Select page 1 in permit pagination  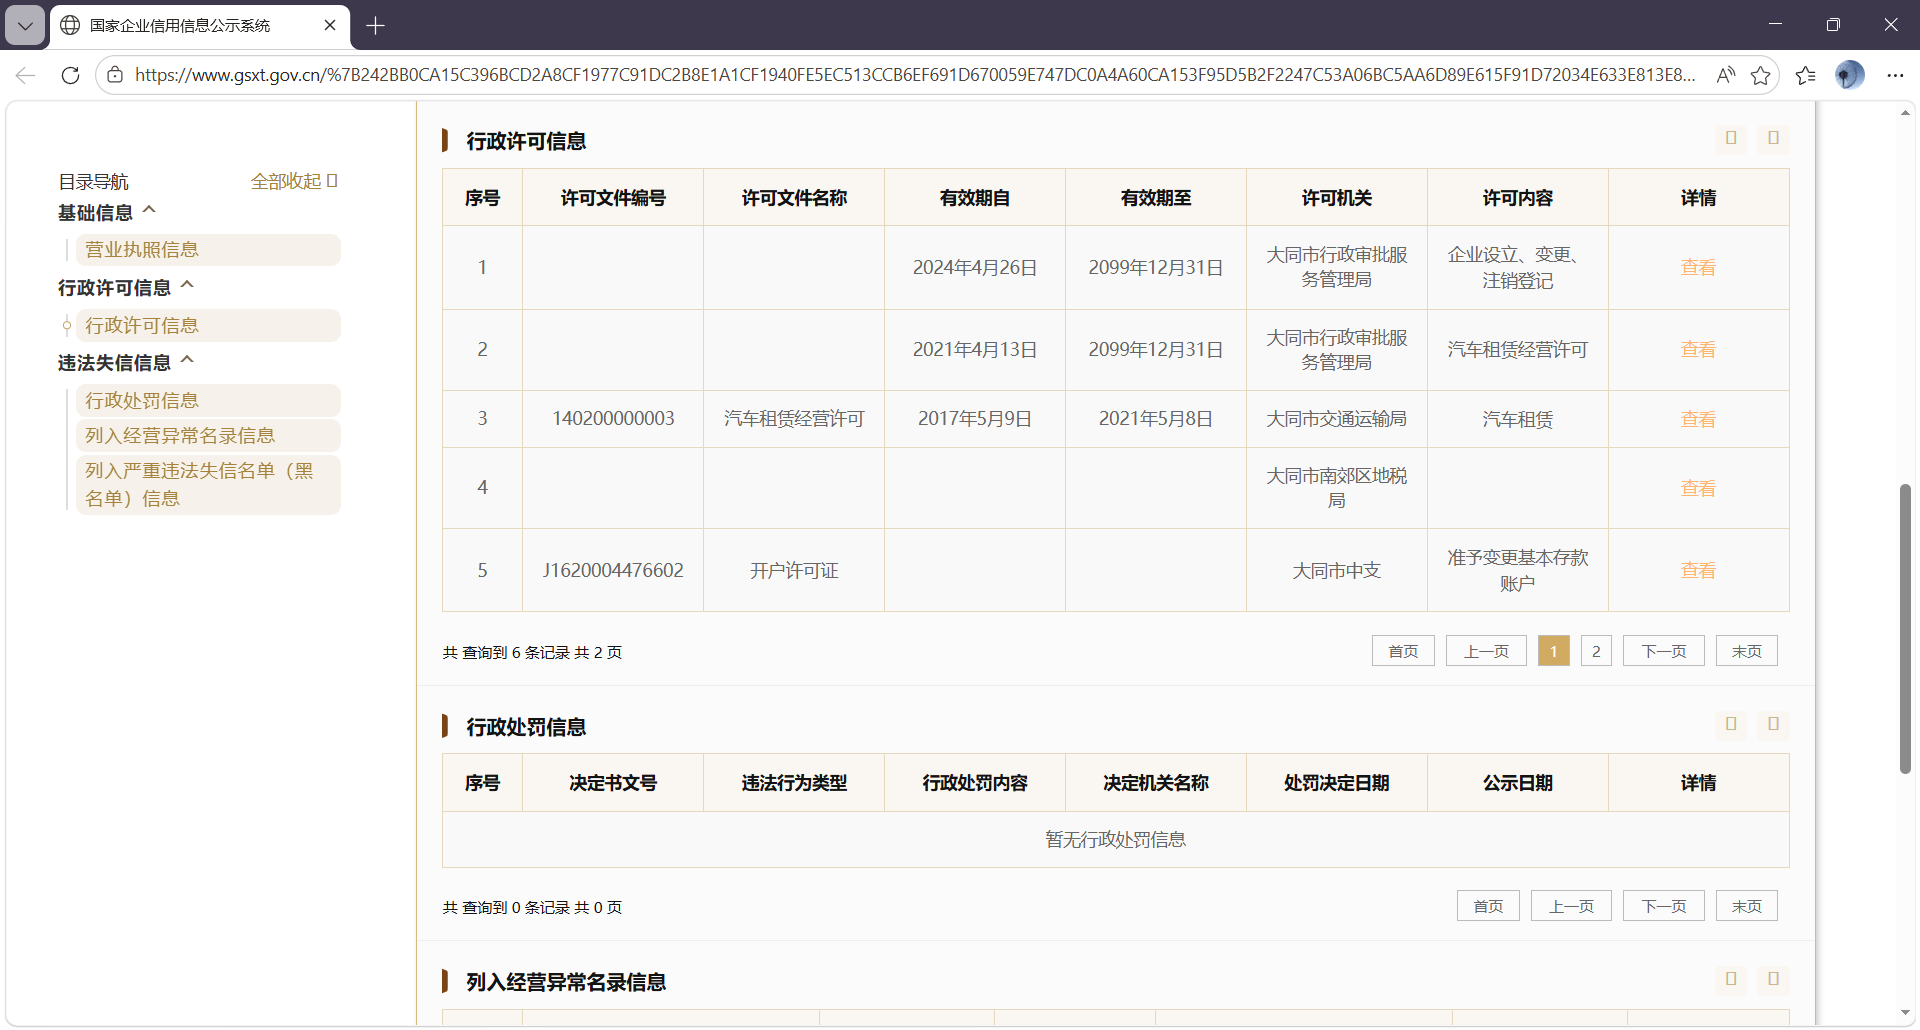(x=1553, y=651)
